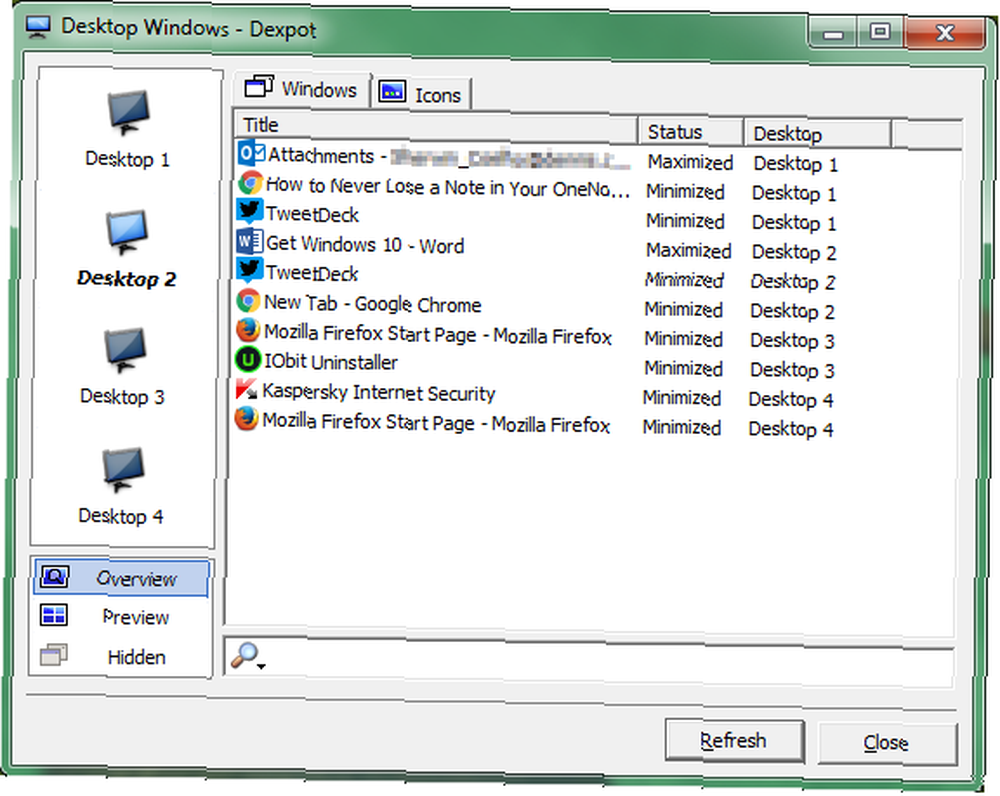Image resolution: width=1000 pixels, height=796 pixels.
Task: Click the Desktop 4 label in the sidebar
Action: (x=121, y=516)
